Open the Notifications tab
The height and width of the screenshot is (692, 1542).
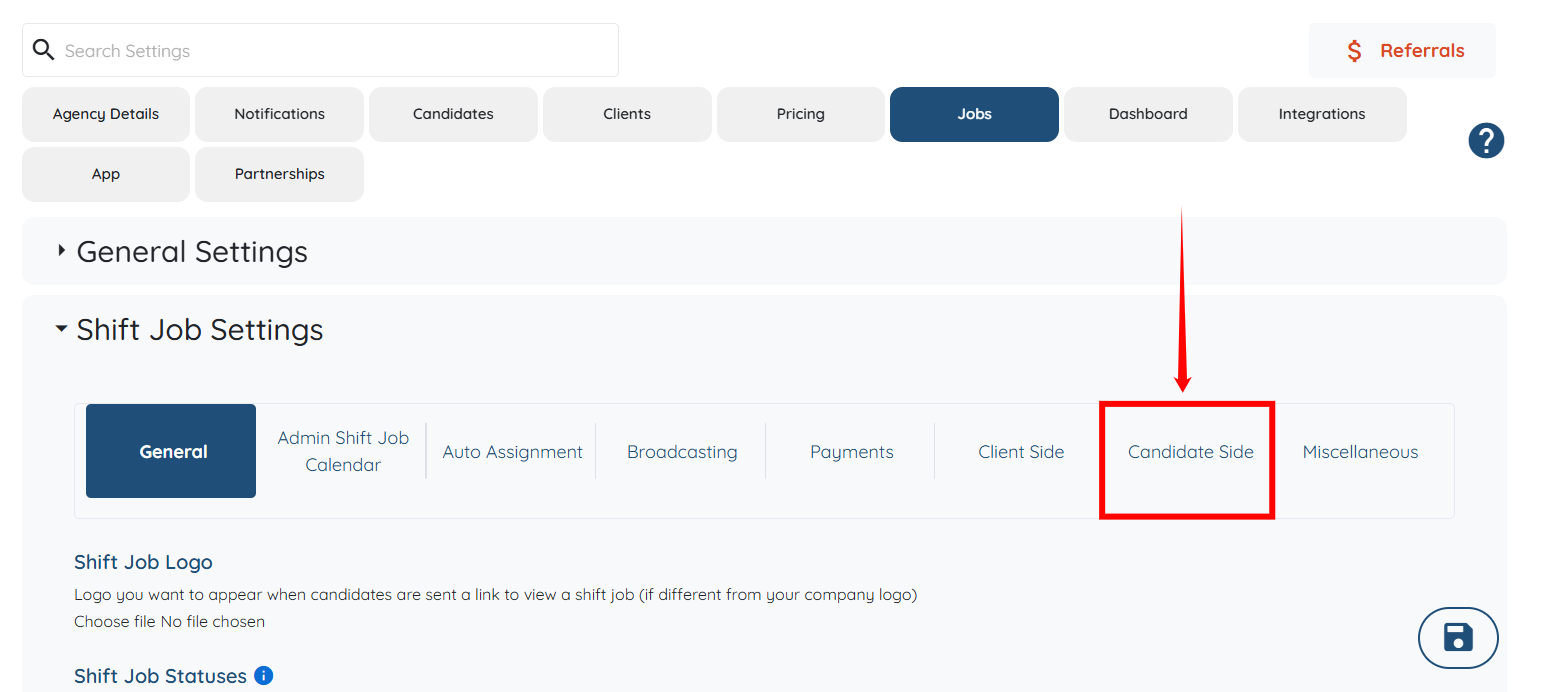coord(279,114)
